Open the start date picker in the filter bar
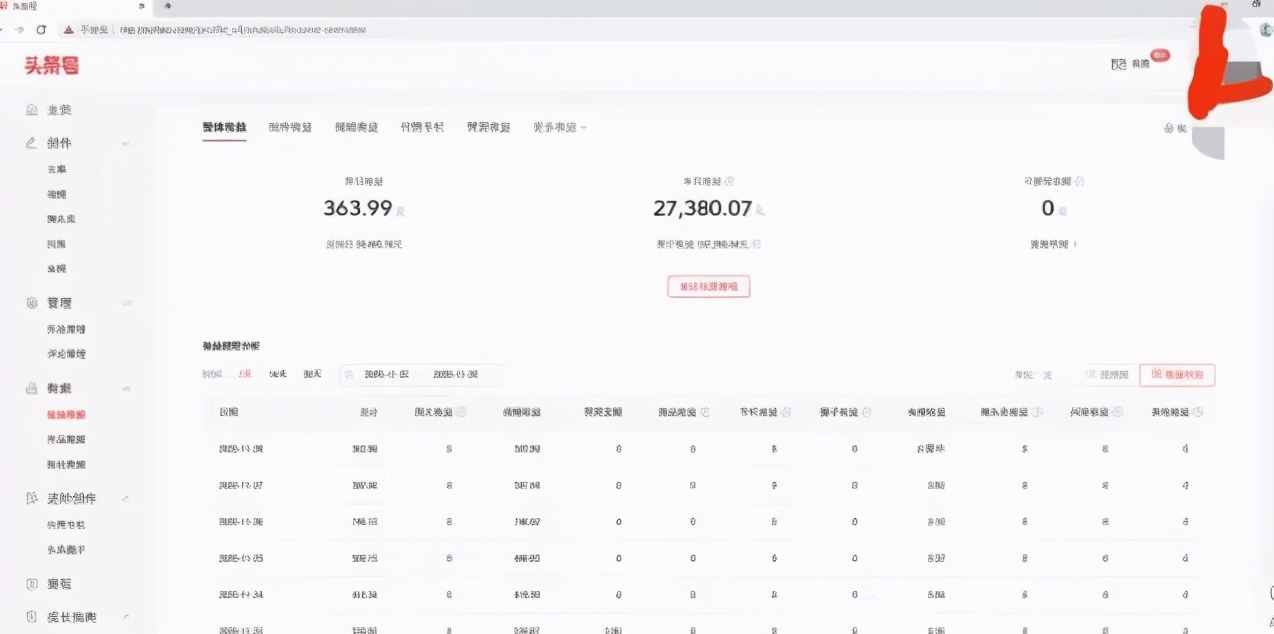1274x634 pixels. tap(384, 375)
